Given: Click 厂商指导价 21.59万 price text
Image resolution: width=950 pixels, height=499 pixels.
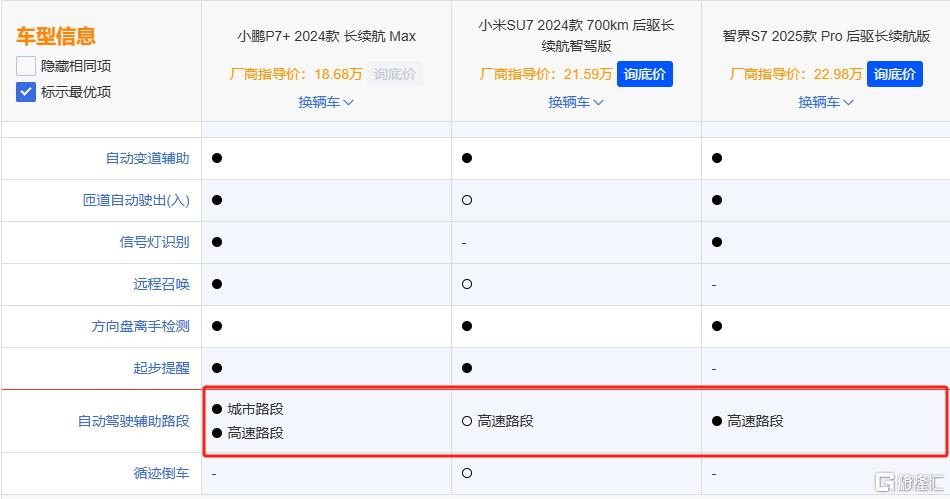Looking at the screenshot, I should pyautogui.click(x=545, y=74).
